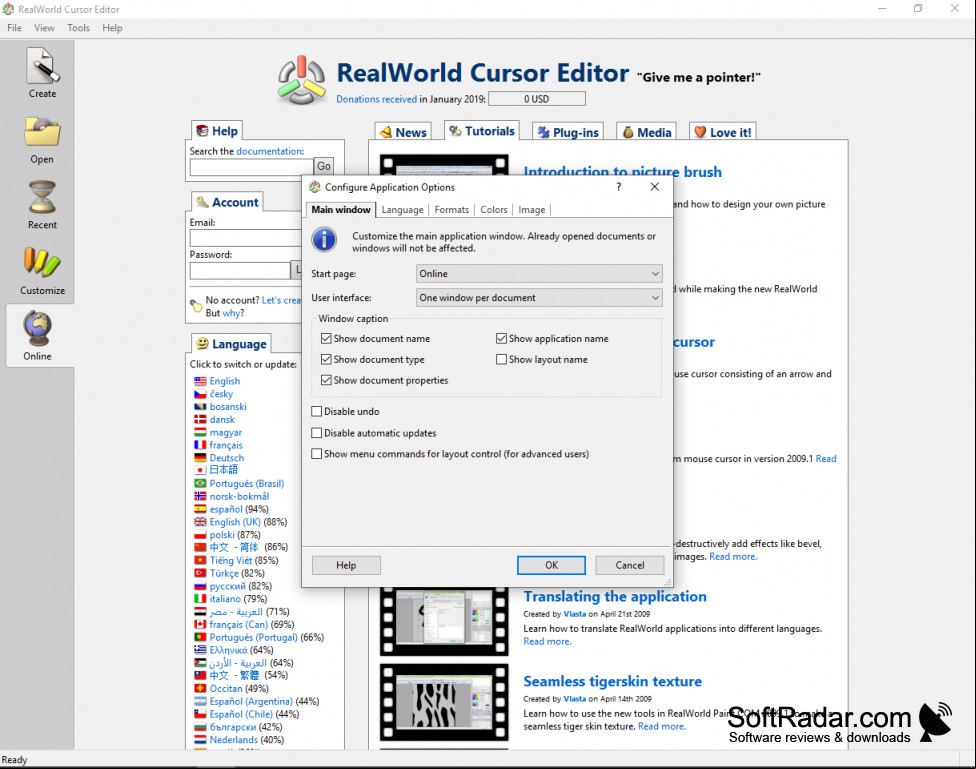
Task: Click the French flag icon beside français
Action: [x=200, y=445]
